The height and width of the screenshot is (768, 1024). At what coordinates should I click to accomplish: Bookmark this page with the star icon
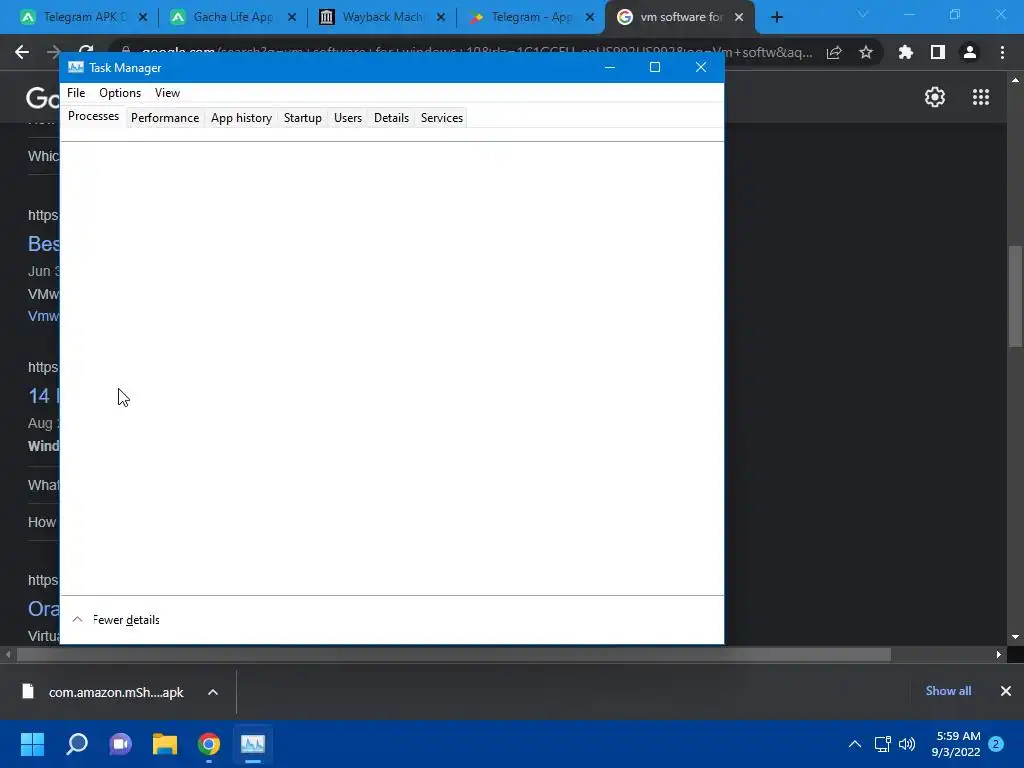click(866, 52)
